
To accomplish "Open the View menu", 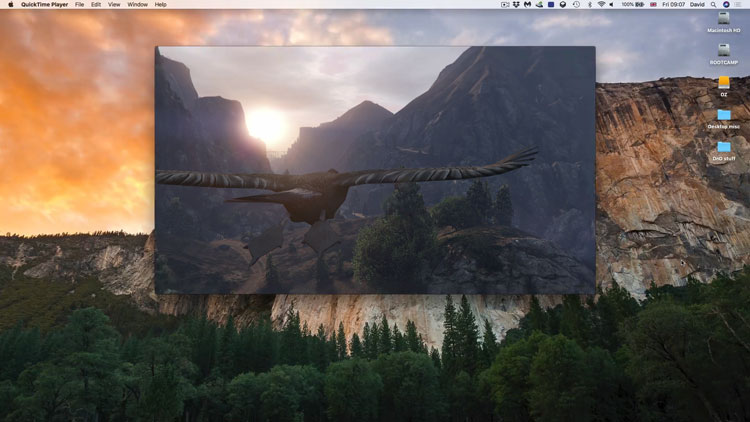I will coord(114,4).
